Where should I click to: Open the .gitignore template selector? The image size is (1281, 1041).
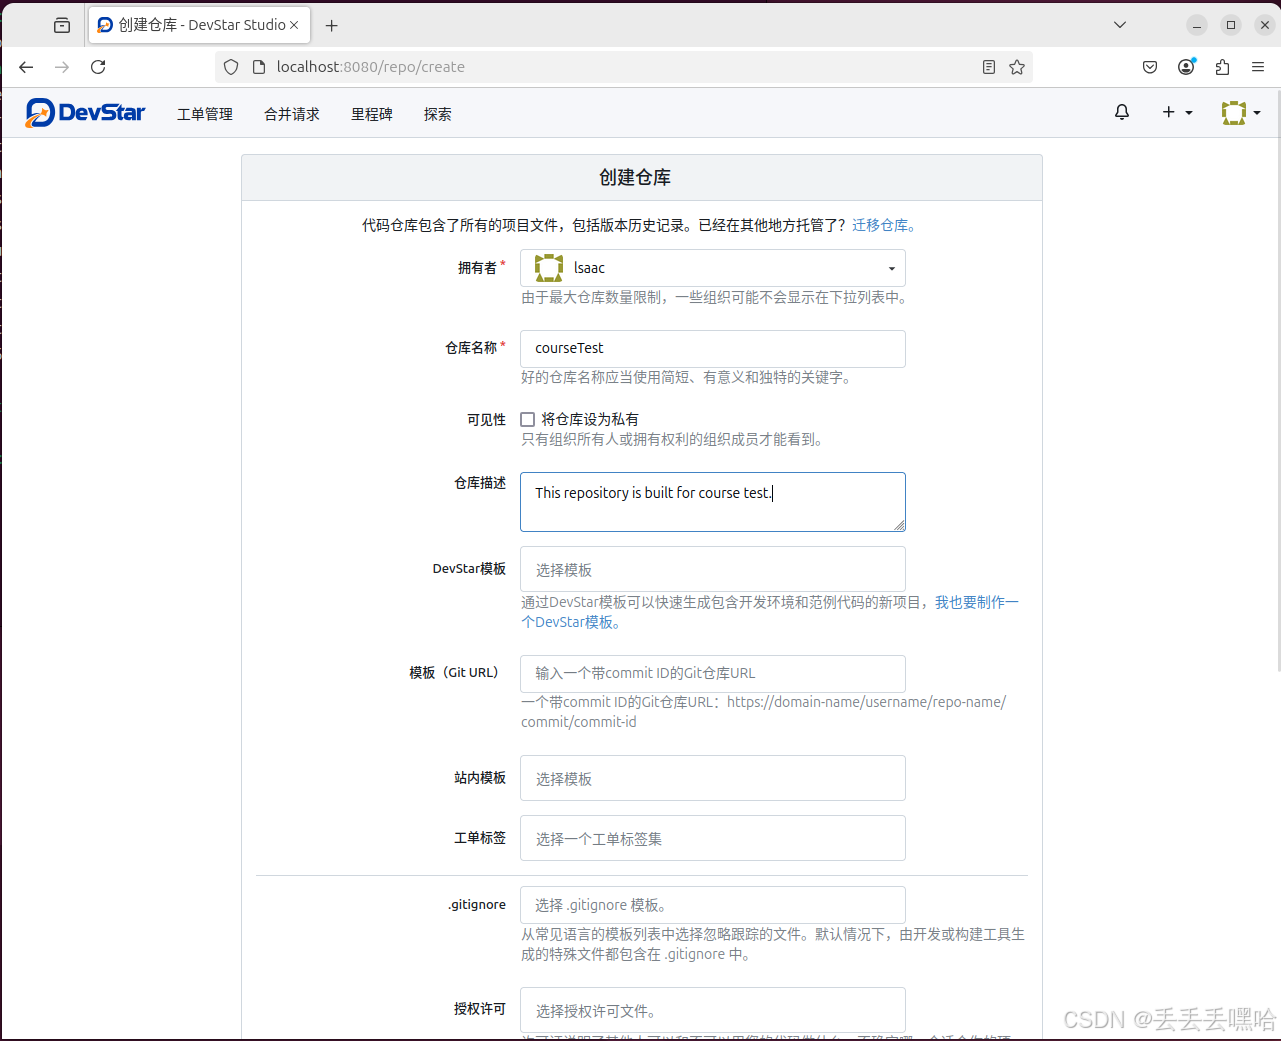[712, 905]
